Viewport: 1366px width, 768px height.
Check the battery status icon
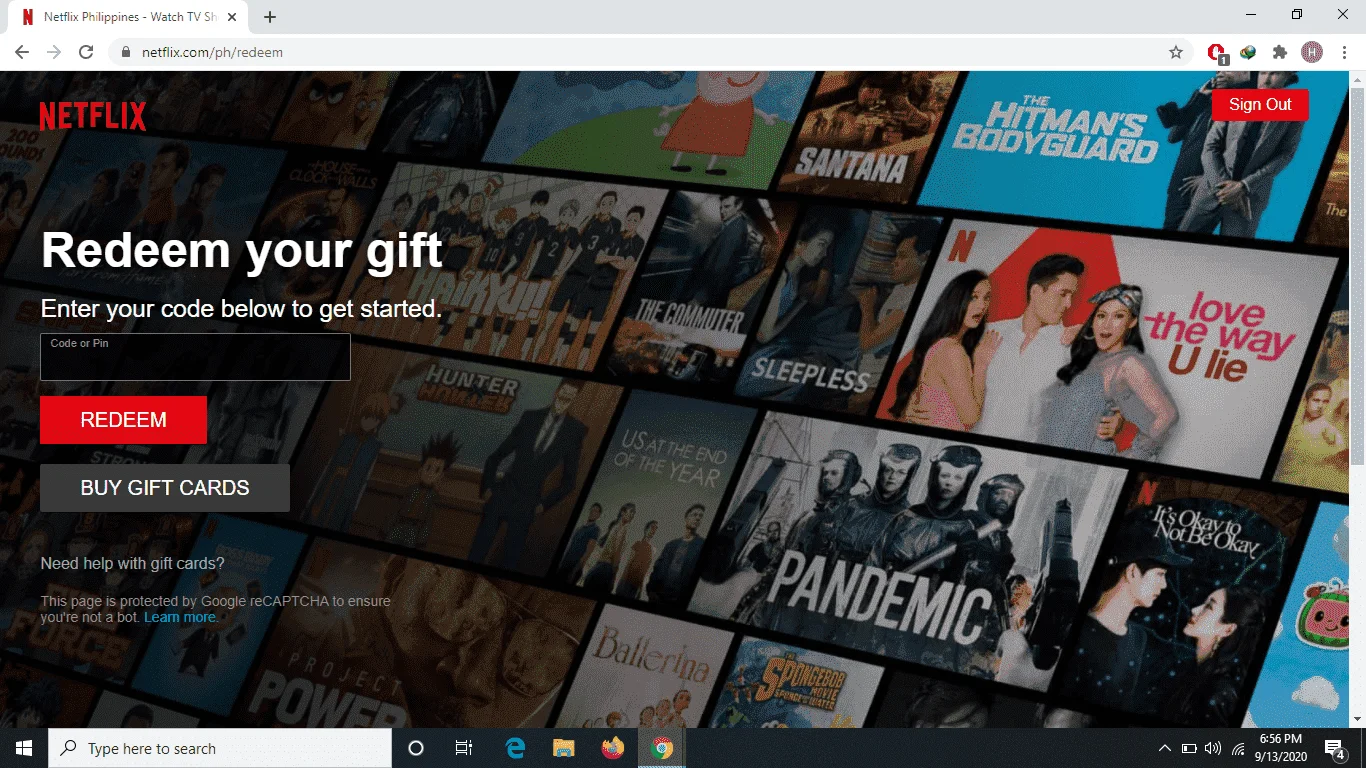(x=1189, y=748)
